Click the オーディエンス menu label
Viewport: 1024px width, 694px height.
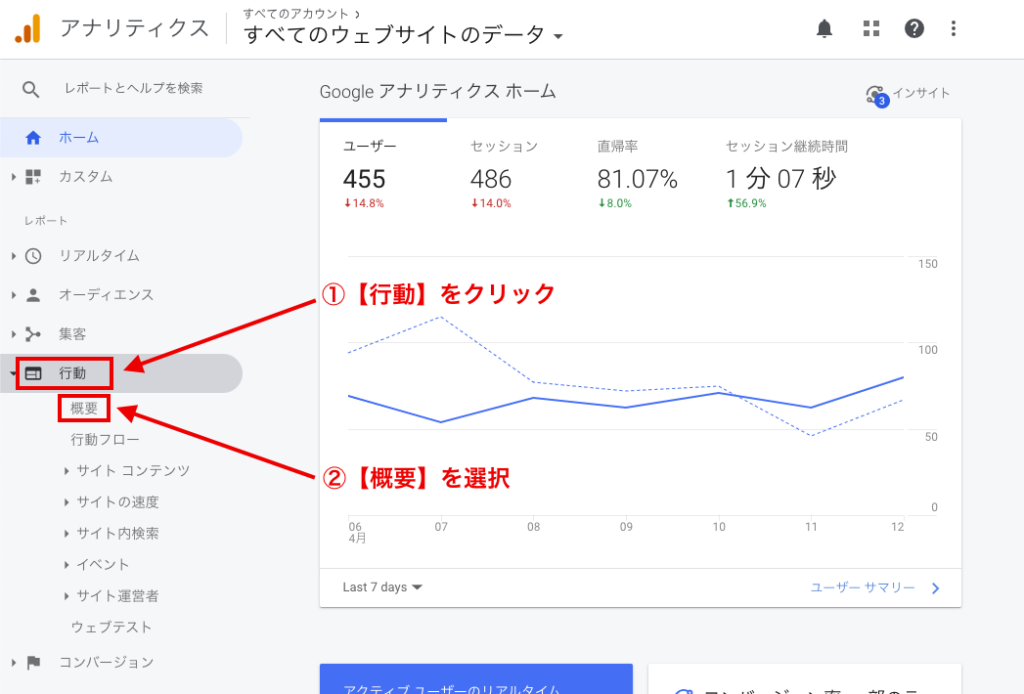(106, 295)
